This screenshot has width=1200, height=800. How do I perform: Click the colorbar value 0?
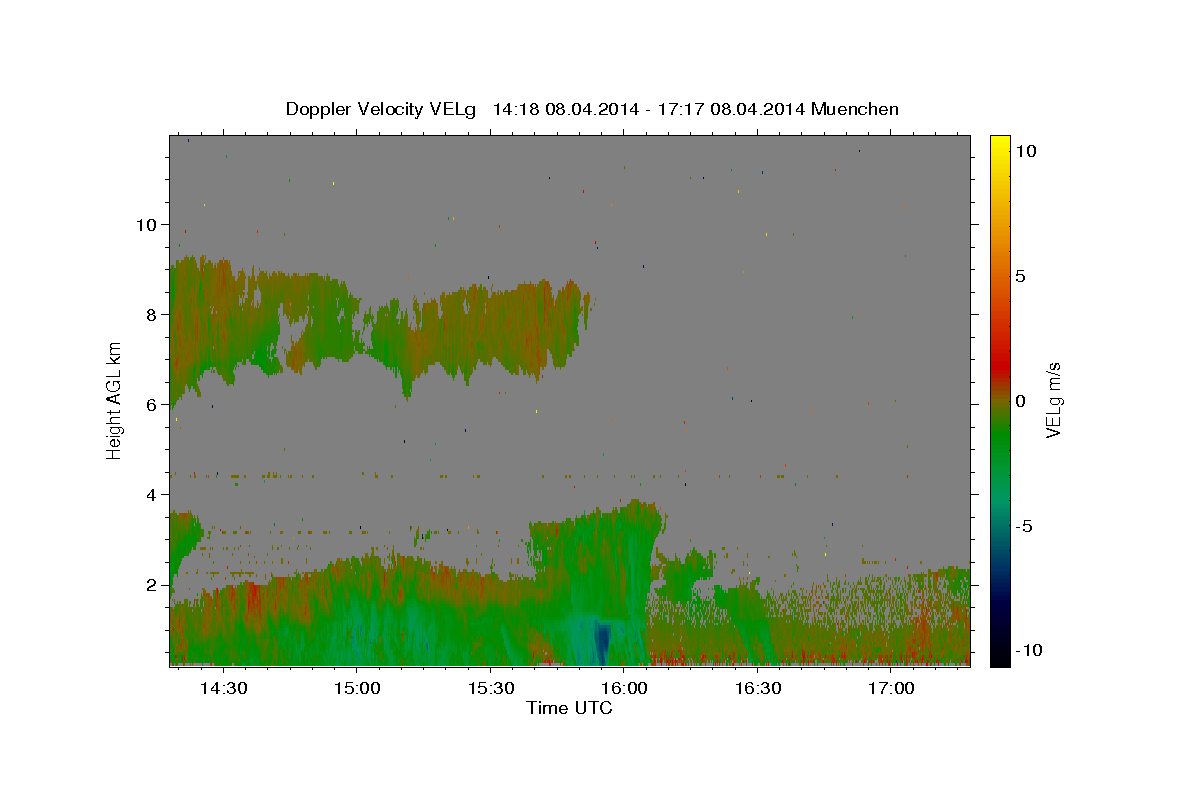pyautogui.click(x=1020, y=401)
